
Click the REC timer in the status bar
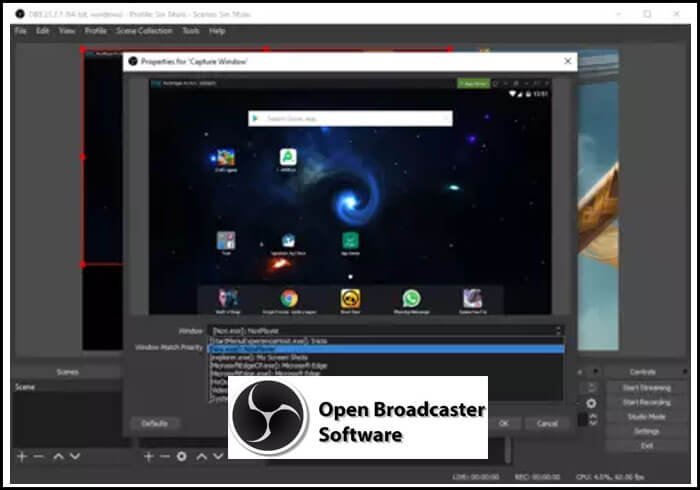(537, 477)
